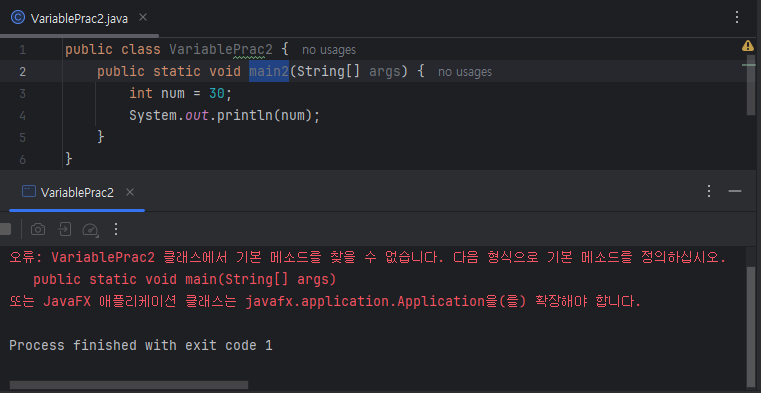The image size is (761, 393).
Task: Click 'no usages' hint beside class declaration
Action: pos(329,50)
